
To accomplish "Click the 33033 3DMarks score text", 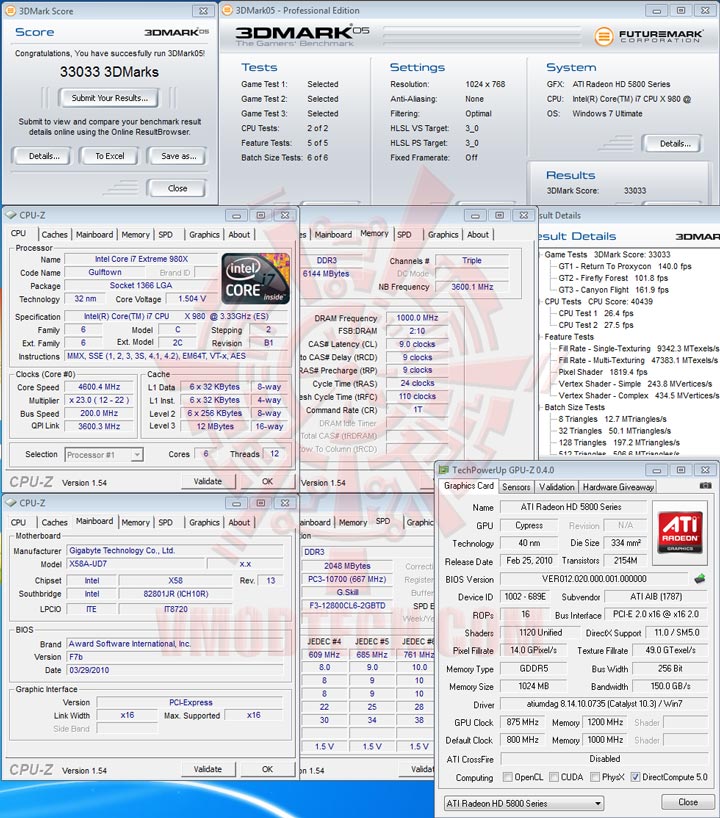I will 109,72.
